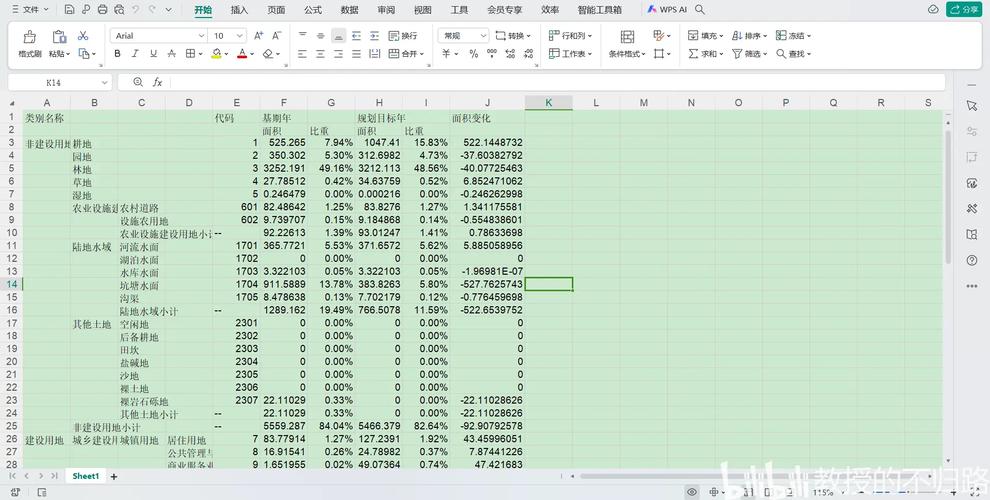
Task: Toggle left text alignment
Action: (x=302, y=54)
